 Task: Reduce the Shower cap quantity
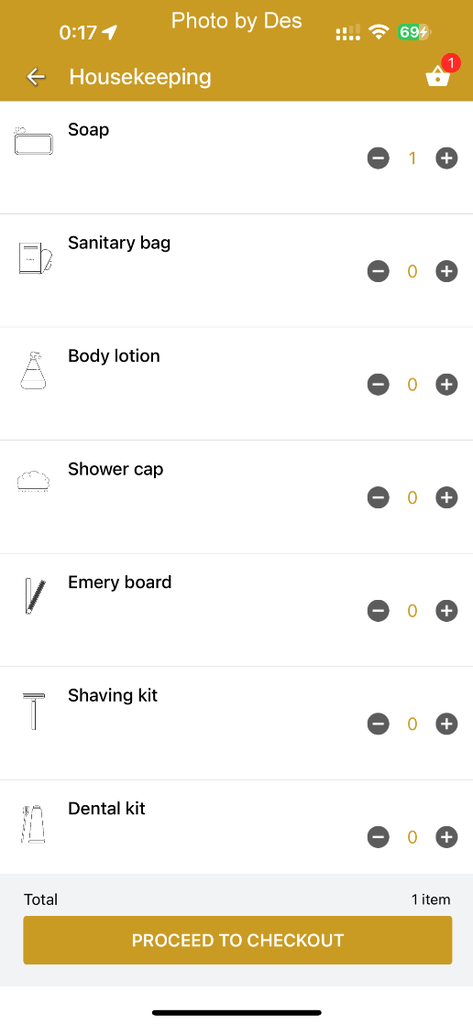pyautogui.click(x=378, y=498)
